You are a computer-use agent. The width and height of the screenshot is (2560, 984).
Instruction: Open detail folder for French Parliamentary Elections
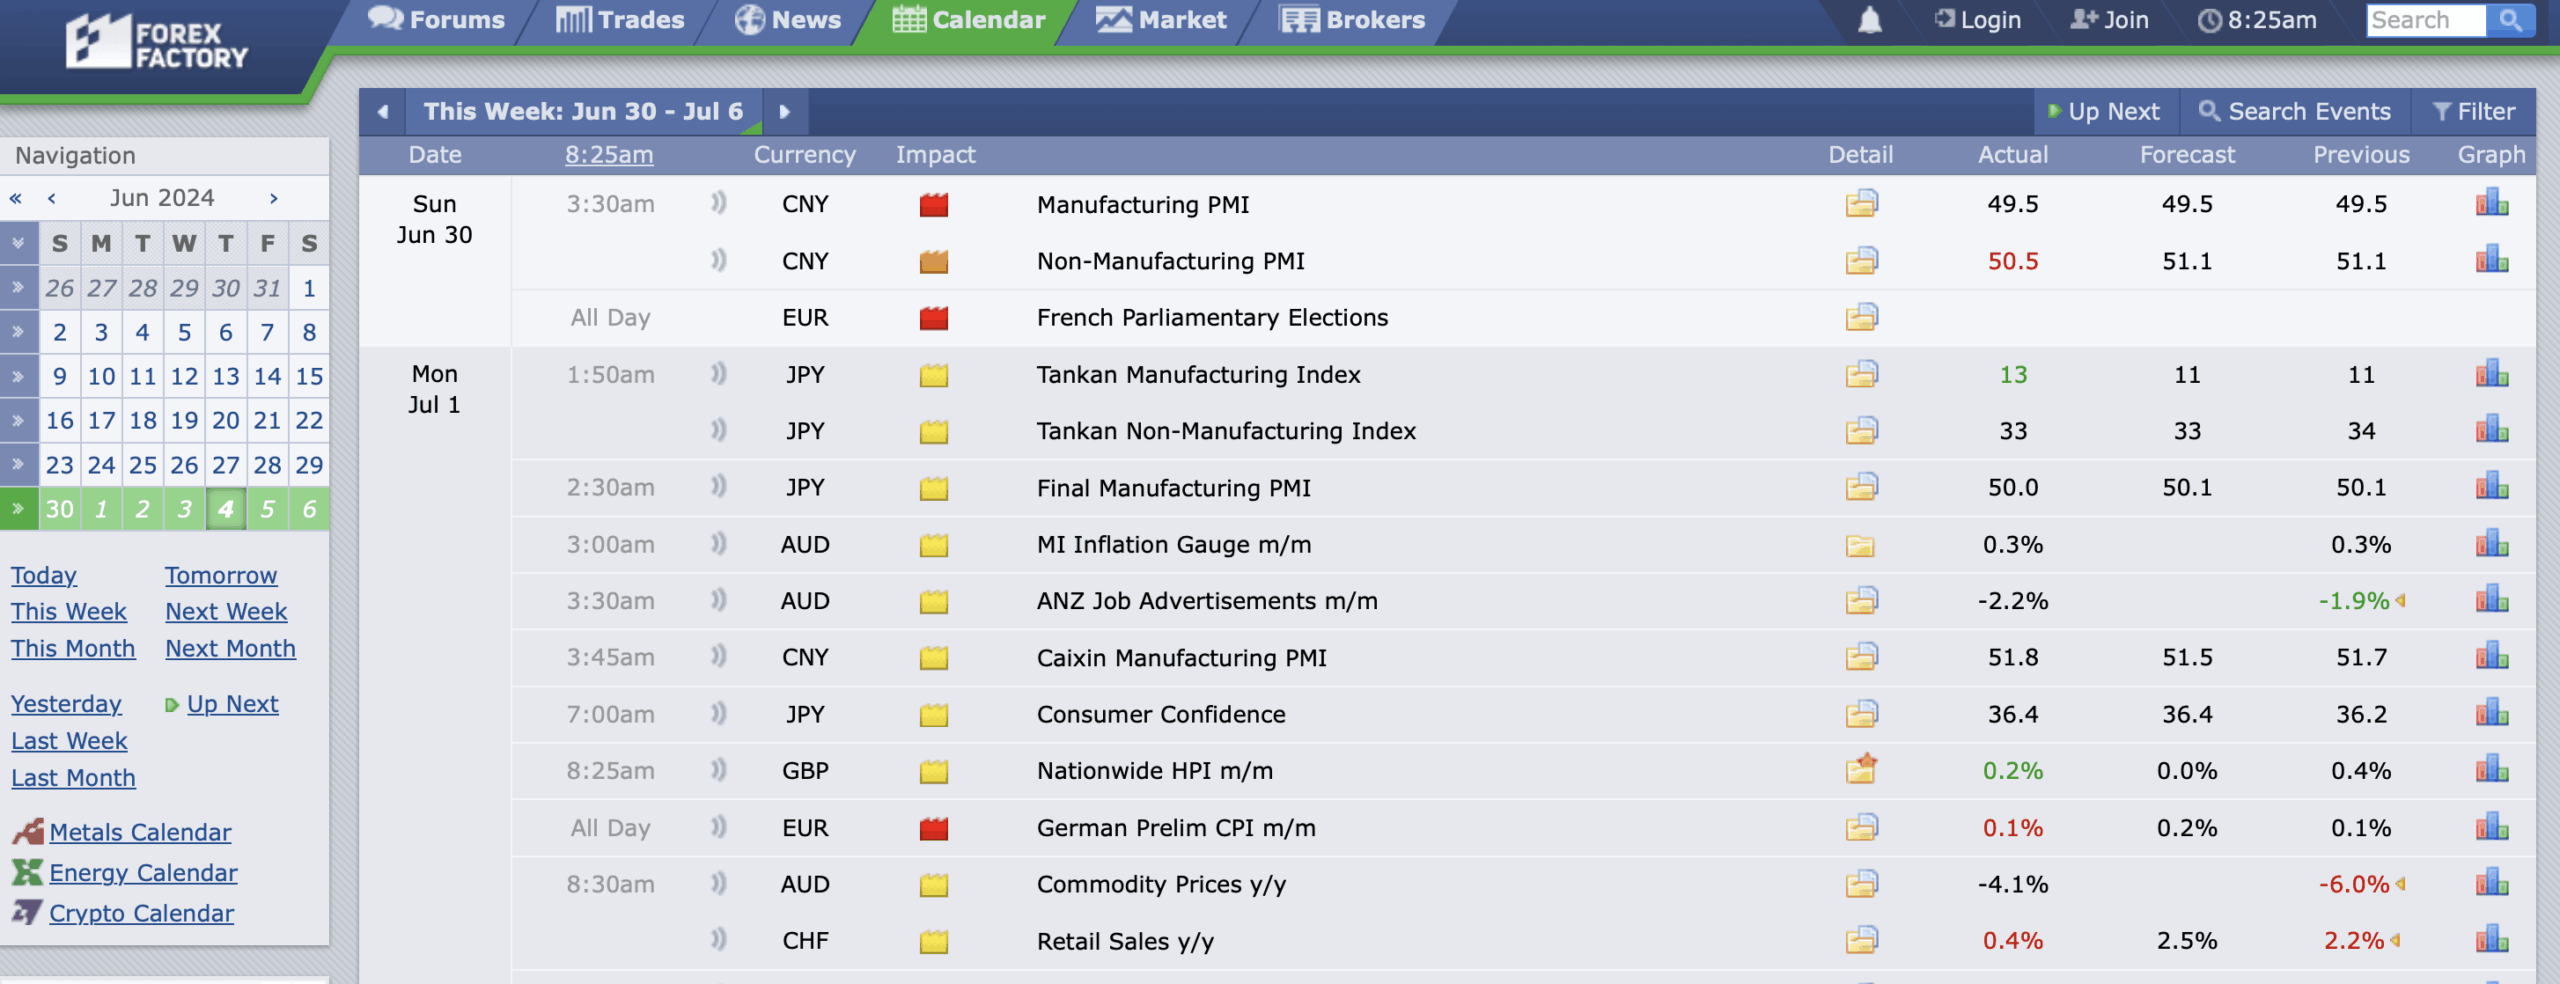coord(1861,317)
